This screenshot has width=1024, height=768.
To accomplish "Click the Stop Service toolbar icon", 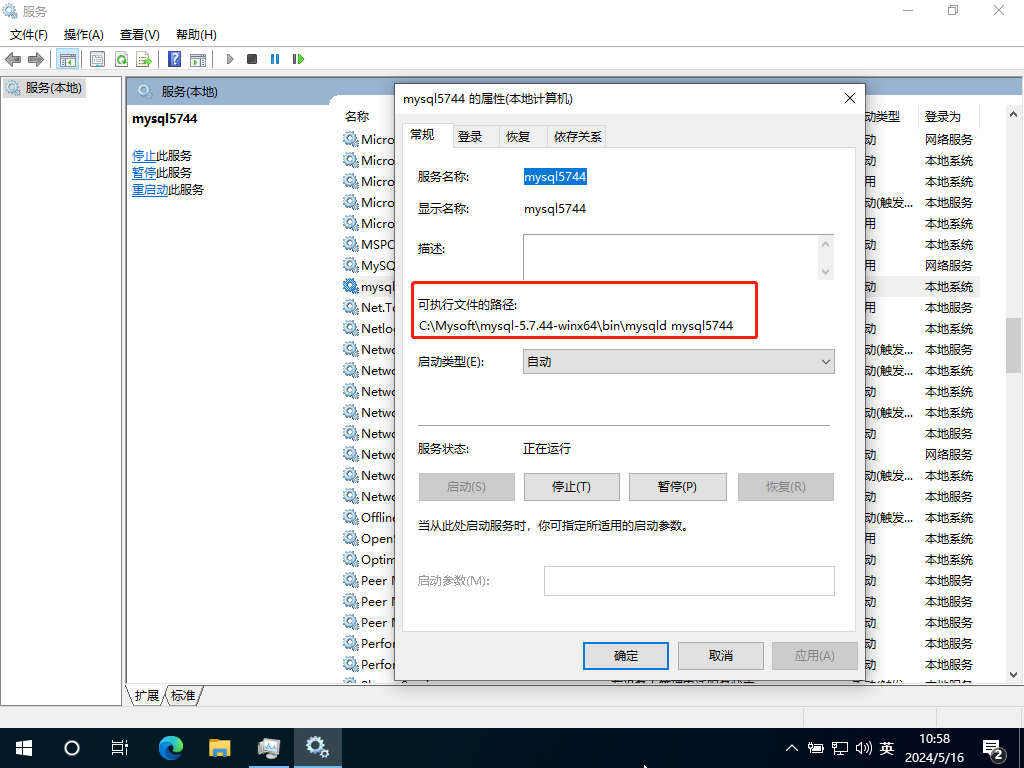I will (252, 59).
